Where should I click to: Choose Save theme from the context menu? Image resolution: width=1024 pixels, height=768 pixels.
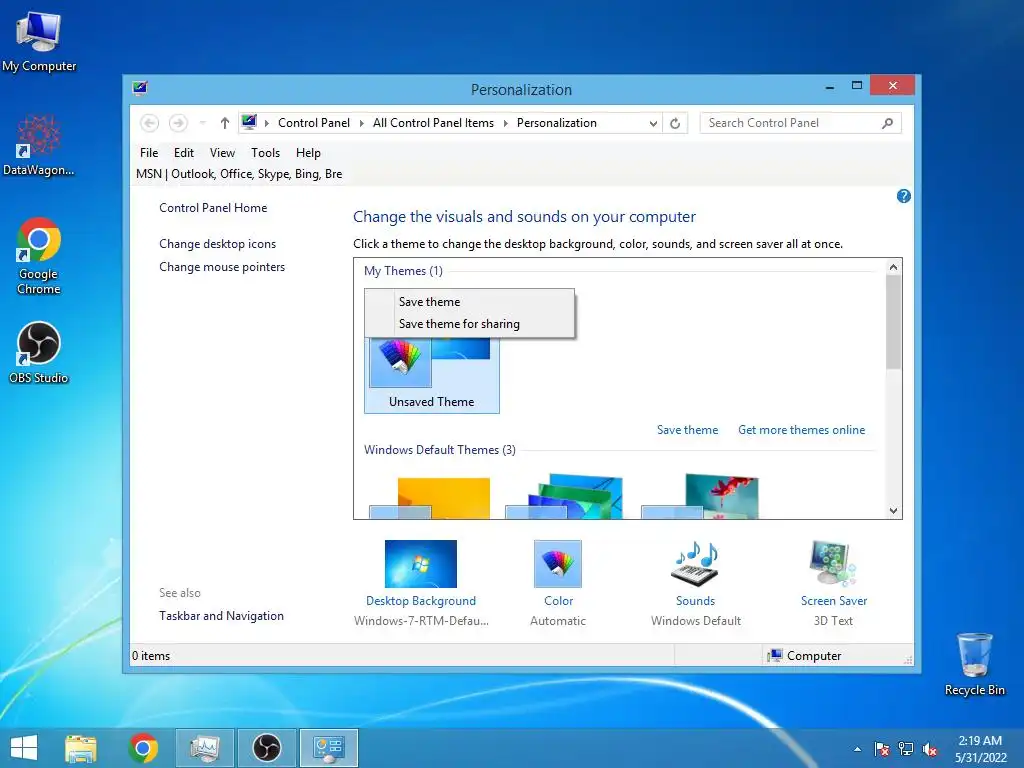[470, 302]
